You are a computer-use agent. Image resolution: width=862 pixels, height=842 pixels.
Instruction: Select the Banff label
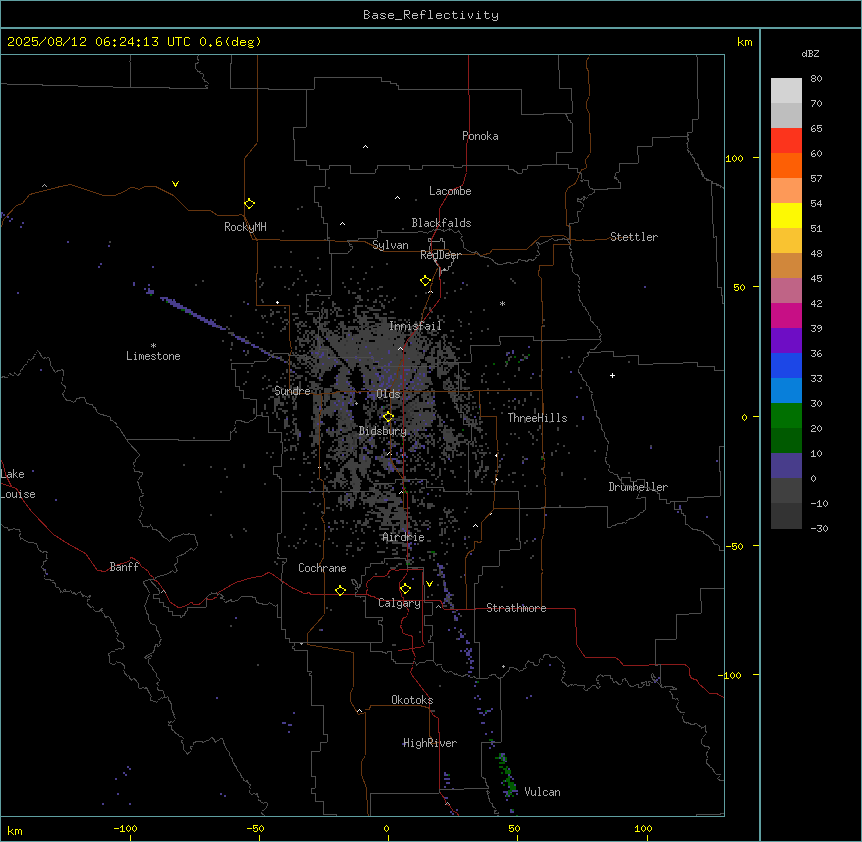click(x=124, y=567)
